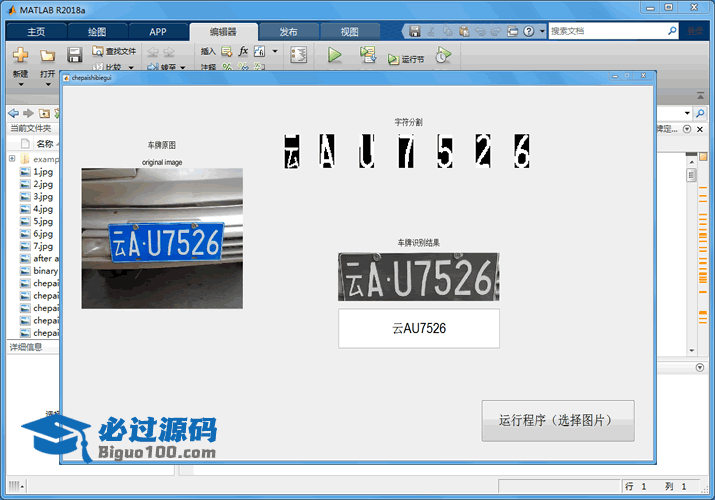Select file 5.jpg in file browser
Screen dimensions: 715x500
coord(37,221)
